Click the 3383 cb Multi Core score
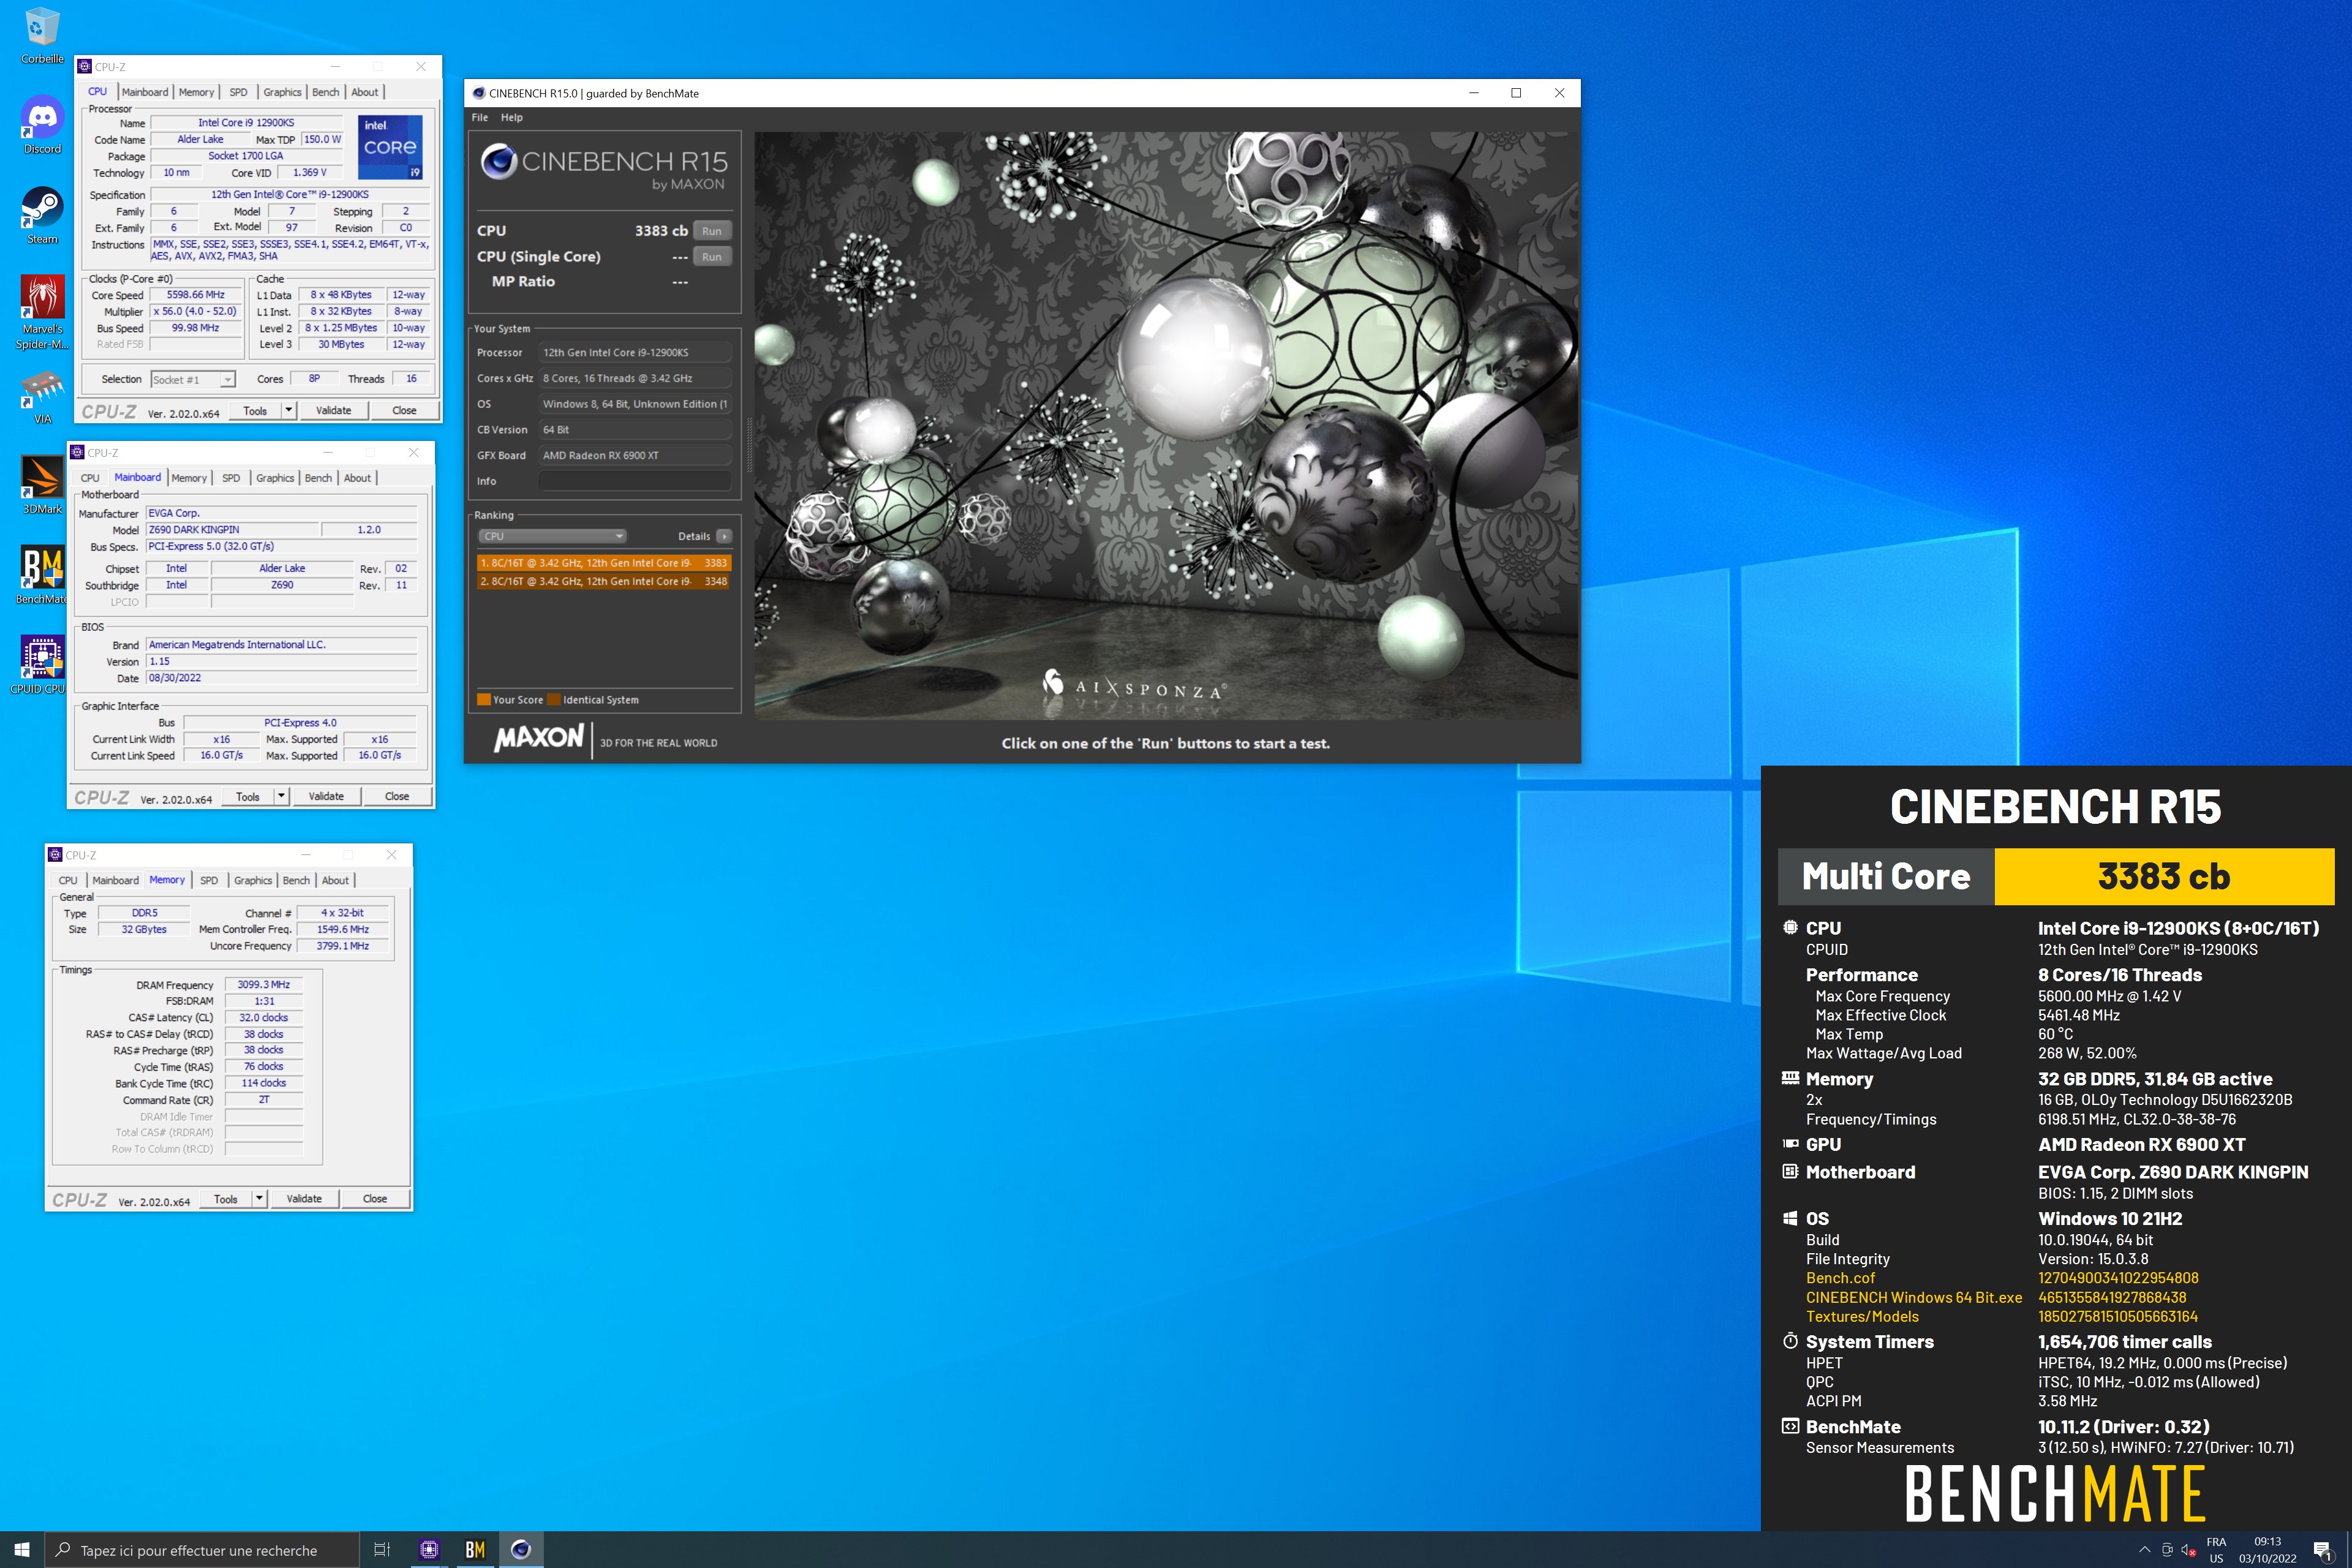The image size is (2352, 1568). 2164,876
